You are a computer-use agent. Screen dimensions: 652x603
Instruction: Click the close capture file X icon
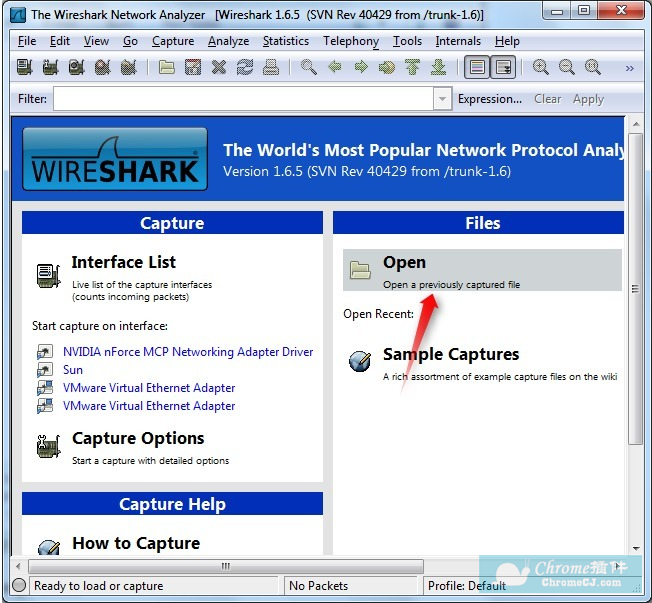coord(219,67)
